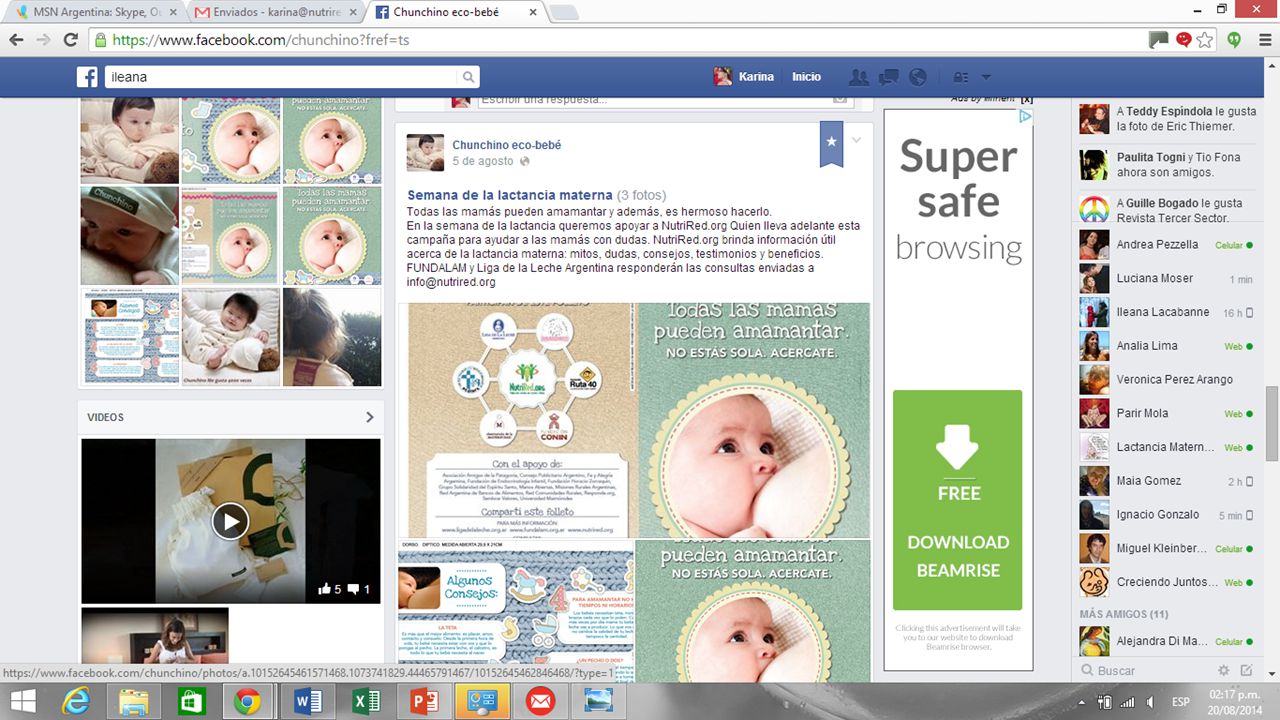Open chat with Luciana Moser

(x=1166, y=279)
